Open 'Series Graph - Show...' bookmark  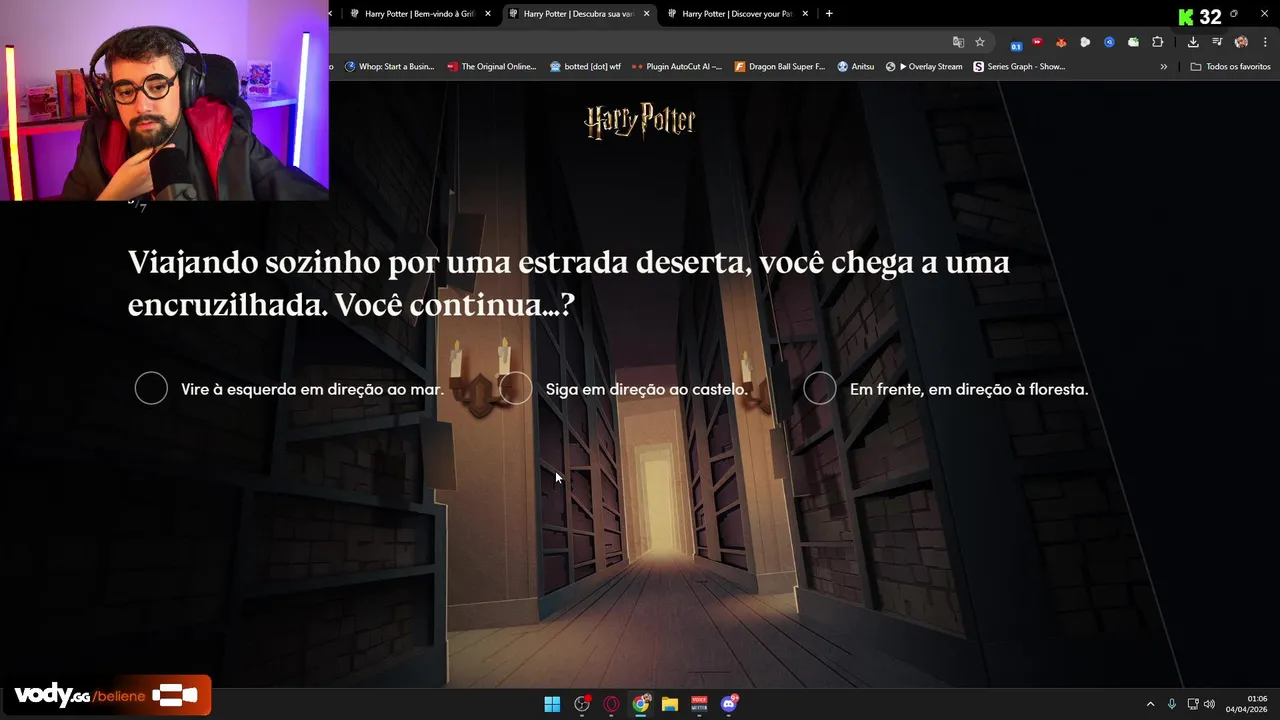pos(1019,67)
